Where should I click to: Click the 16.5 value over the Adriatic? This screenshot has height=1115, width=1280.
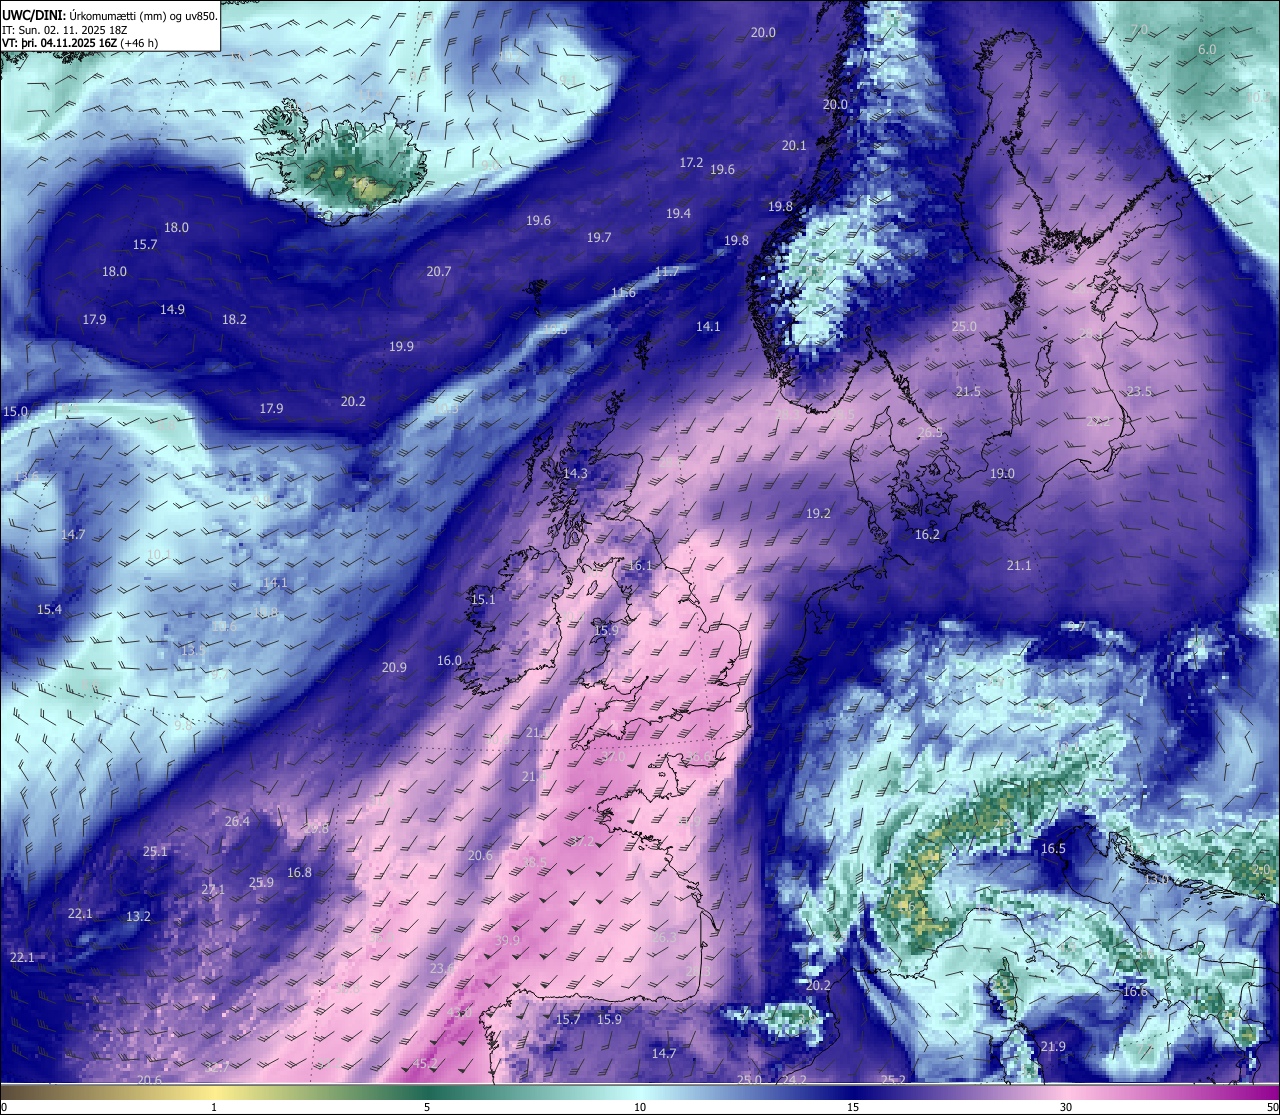coord(1053,848)
